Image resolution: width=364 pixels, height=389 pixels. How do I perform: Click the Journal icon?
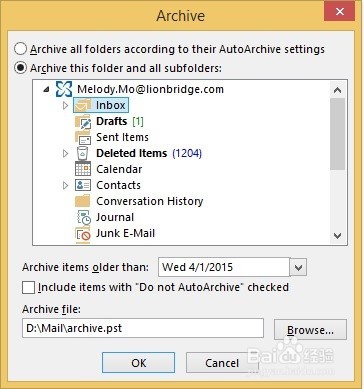point(83,217)
